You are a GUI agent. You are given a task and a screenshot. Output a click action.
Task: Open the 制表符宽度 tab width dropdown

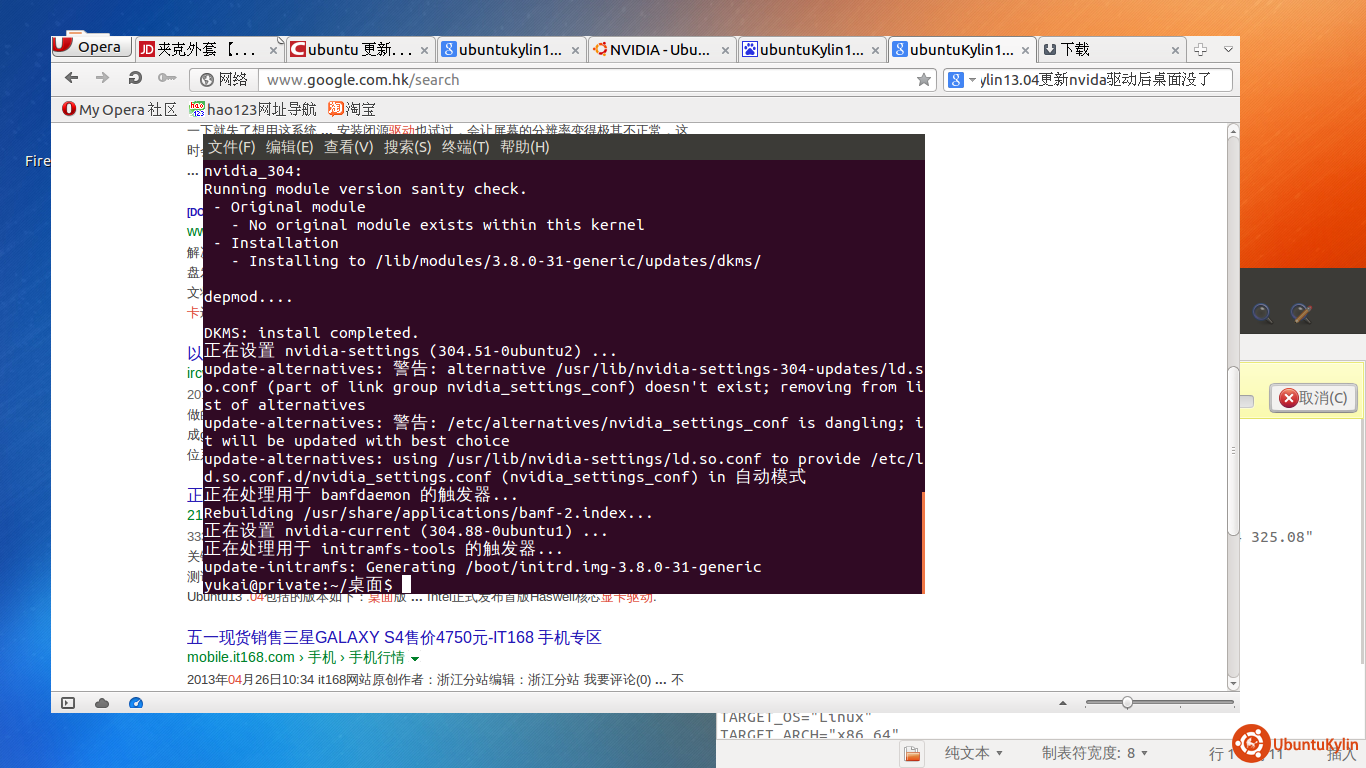pos(1094,753)
